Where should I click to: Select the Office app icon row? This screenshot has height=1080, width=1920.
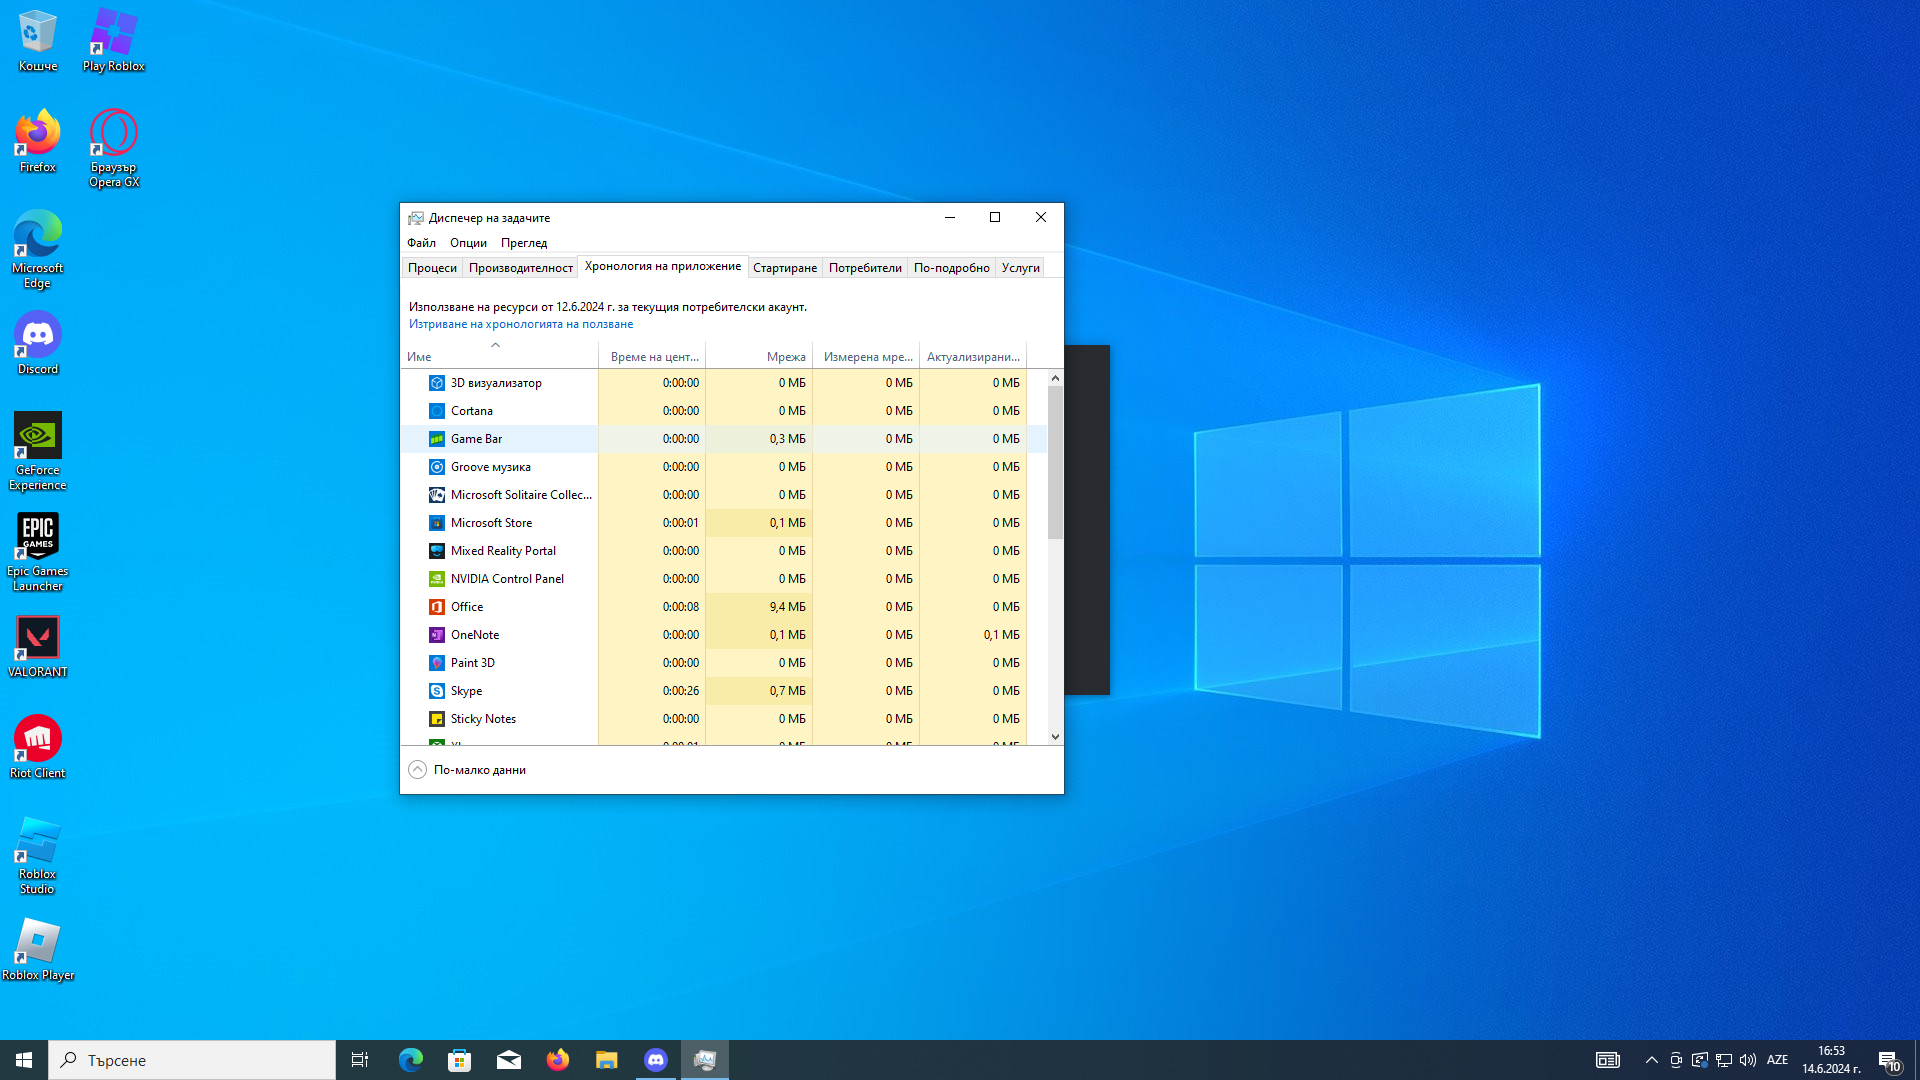pyautogui.click(x=437, y=607)
